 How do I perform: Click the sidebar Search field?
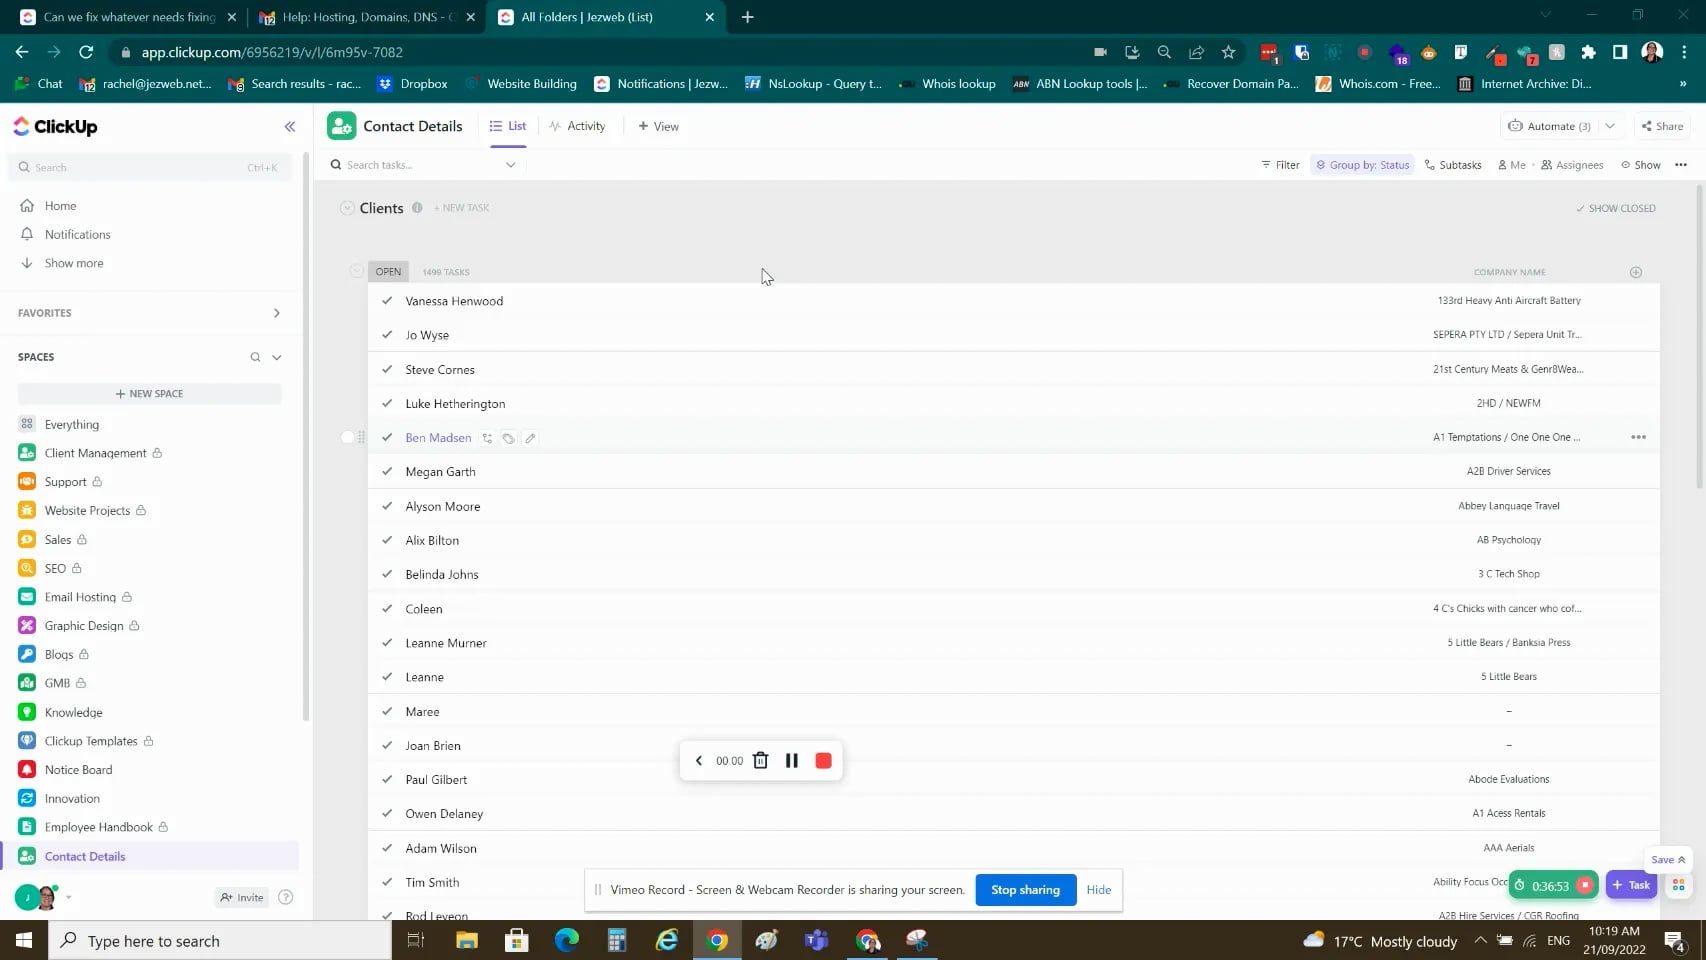coord(150,168)
